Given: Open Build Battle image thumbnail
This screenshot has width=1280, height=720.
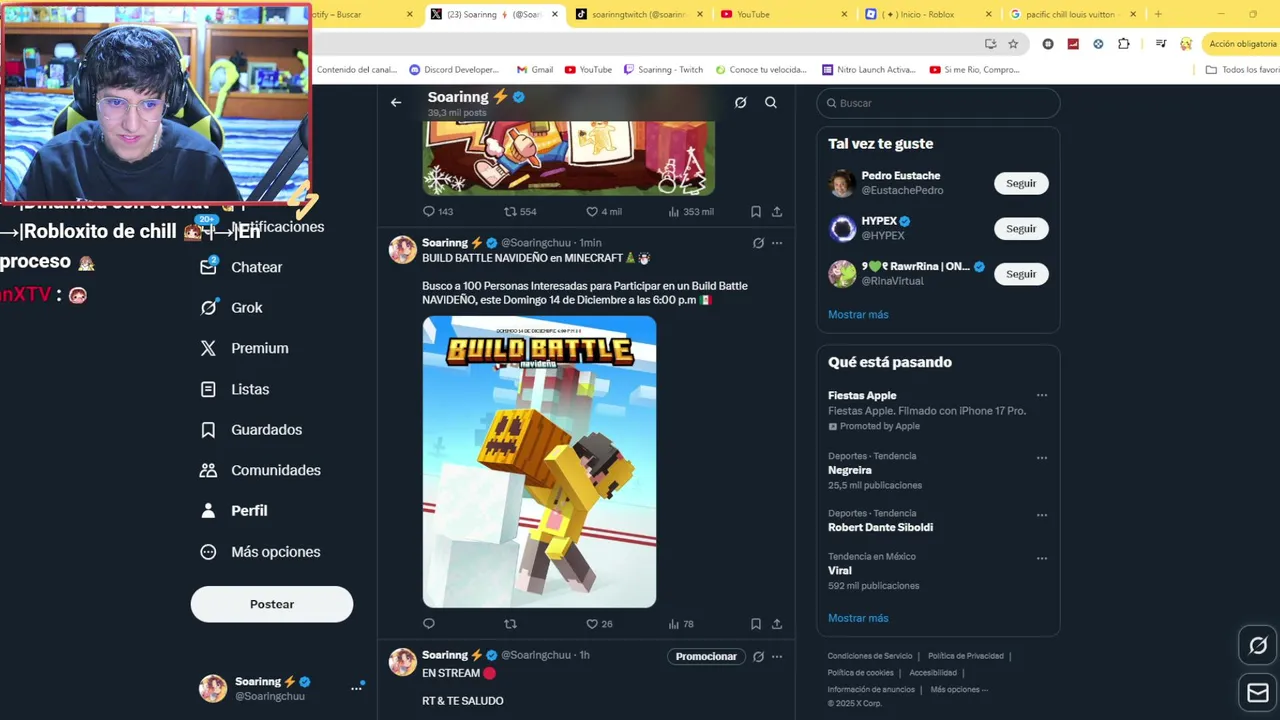Looking at the screenshot, I should (539, 462).
